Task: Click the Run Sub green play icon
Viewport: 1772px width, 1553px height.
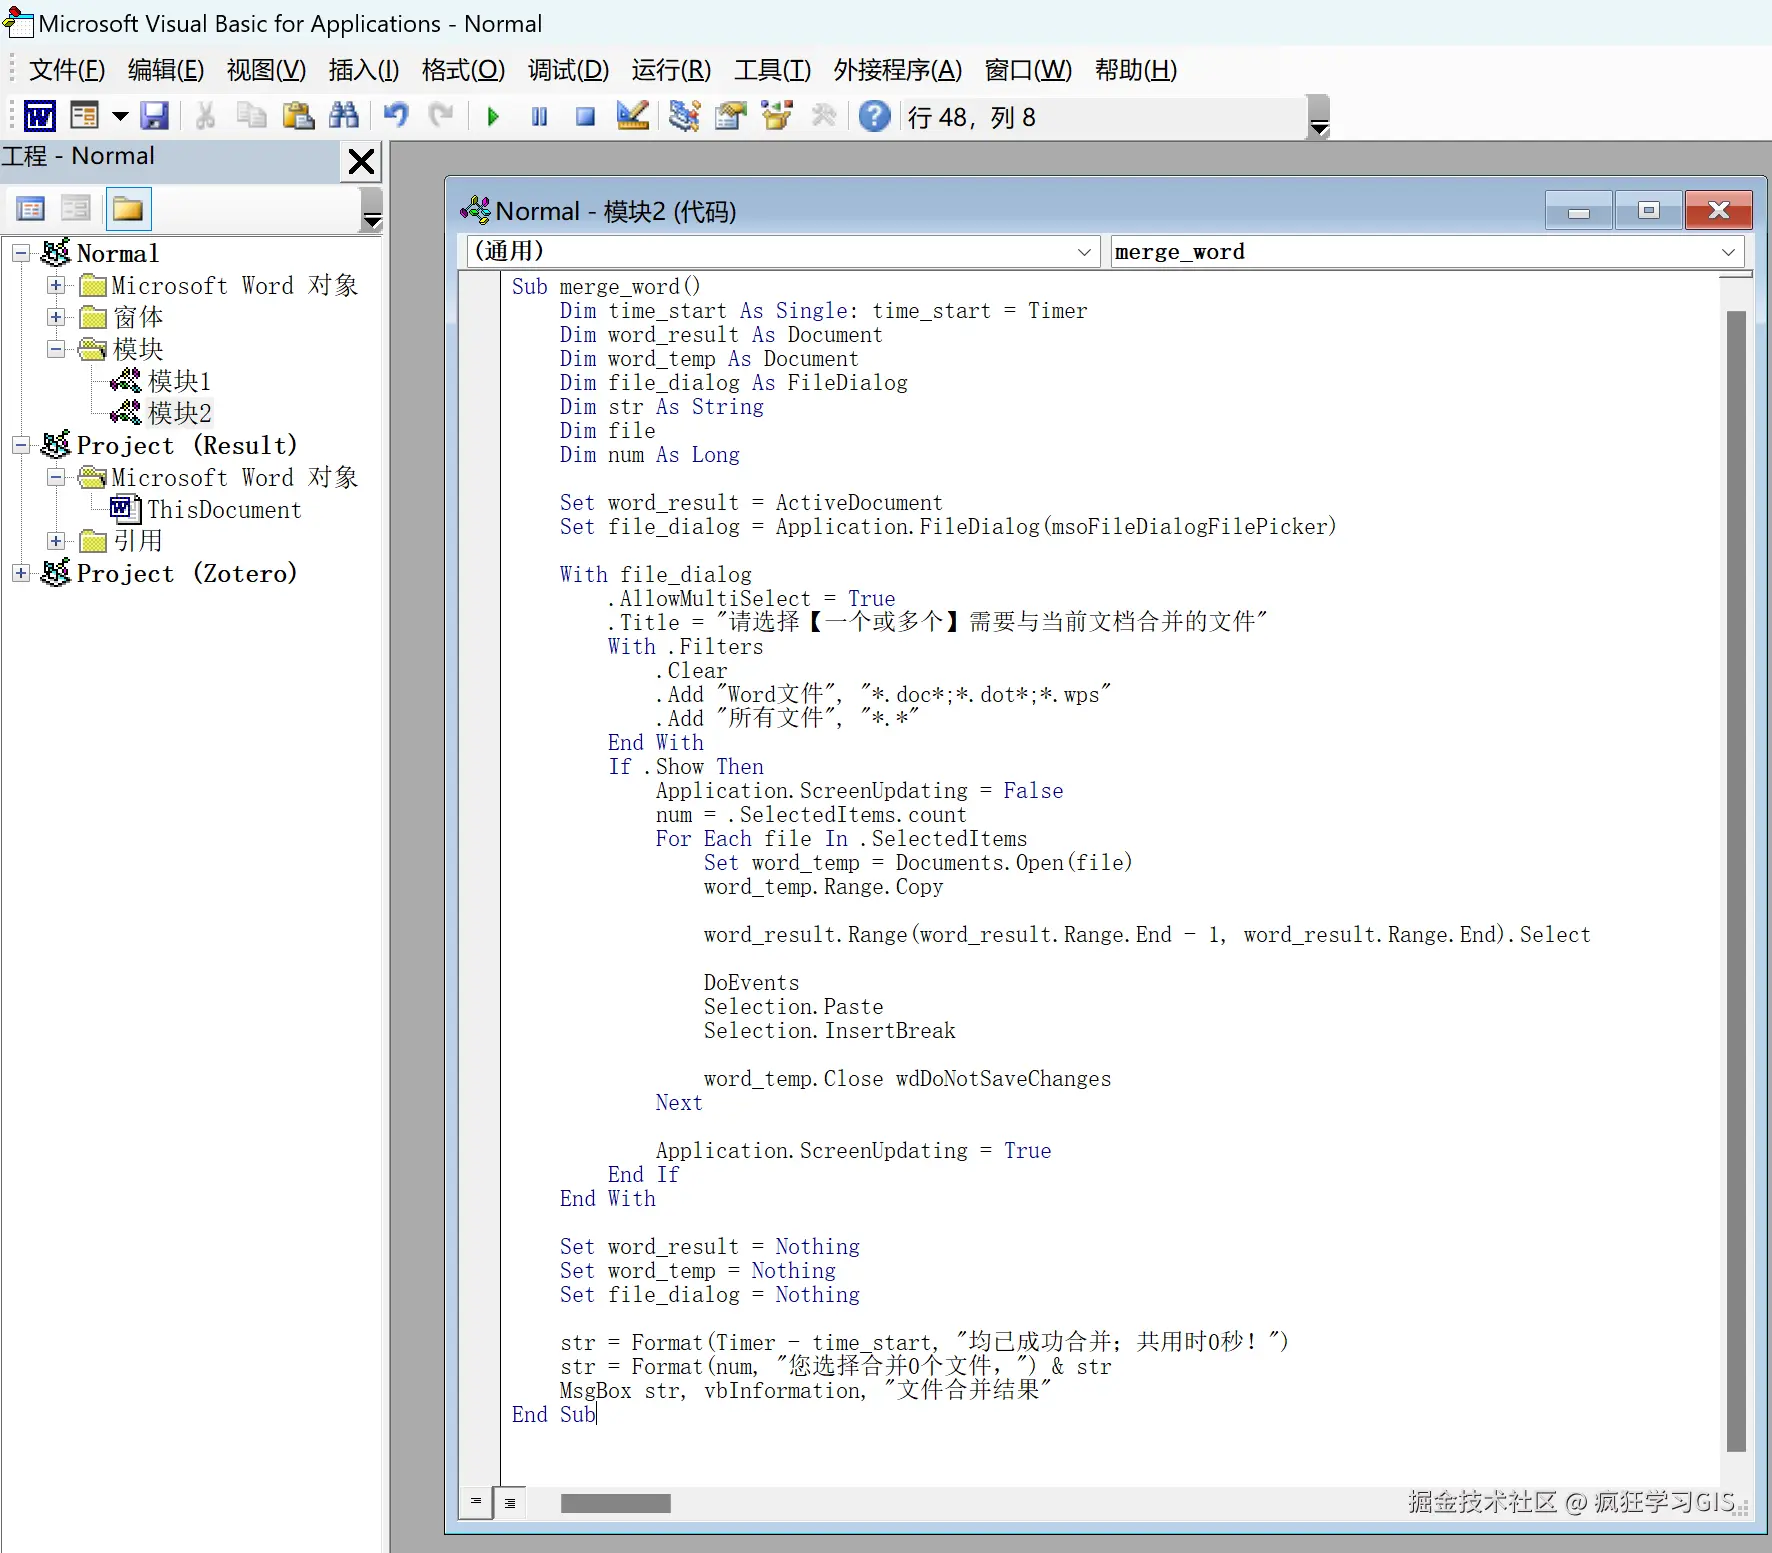Action: [x=493, y=117]
